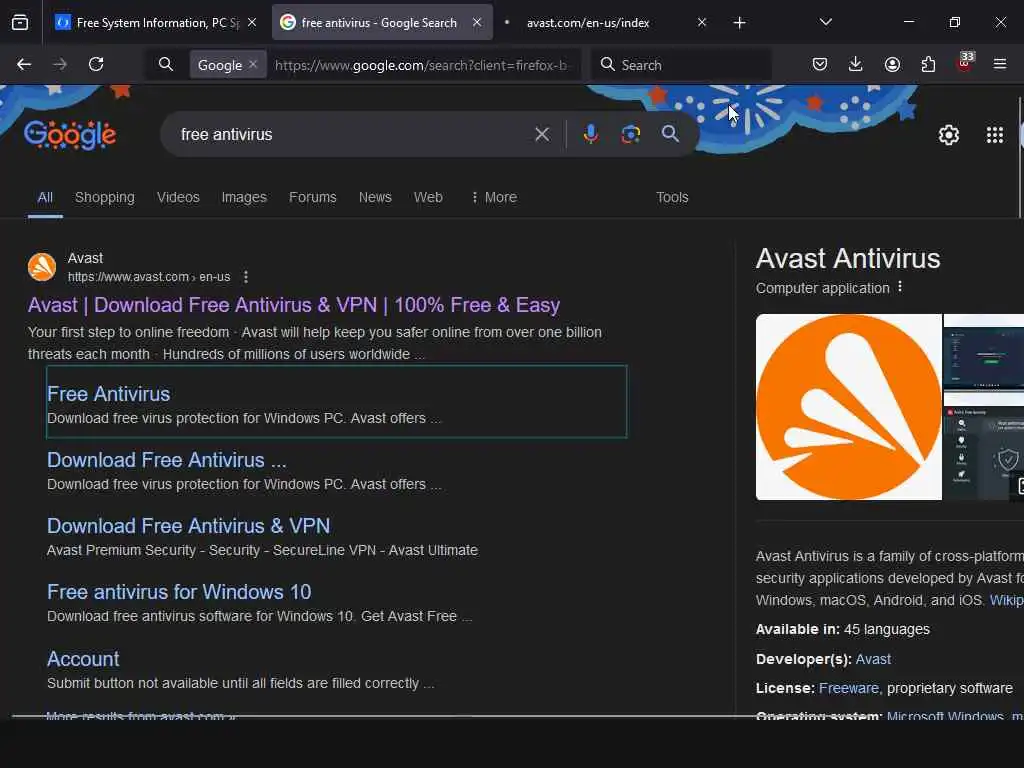This screenshot has width=1024, height=768.
Task: Open the Extensions puzzle icon
Action: tap(928, 64)
